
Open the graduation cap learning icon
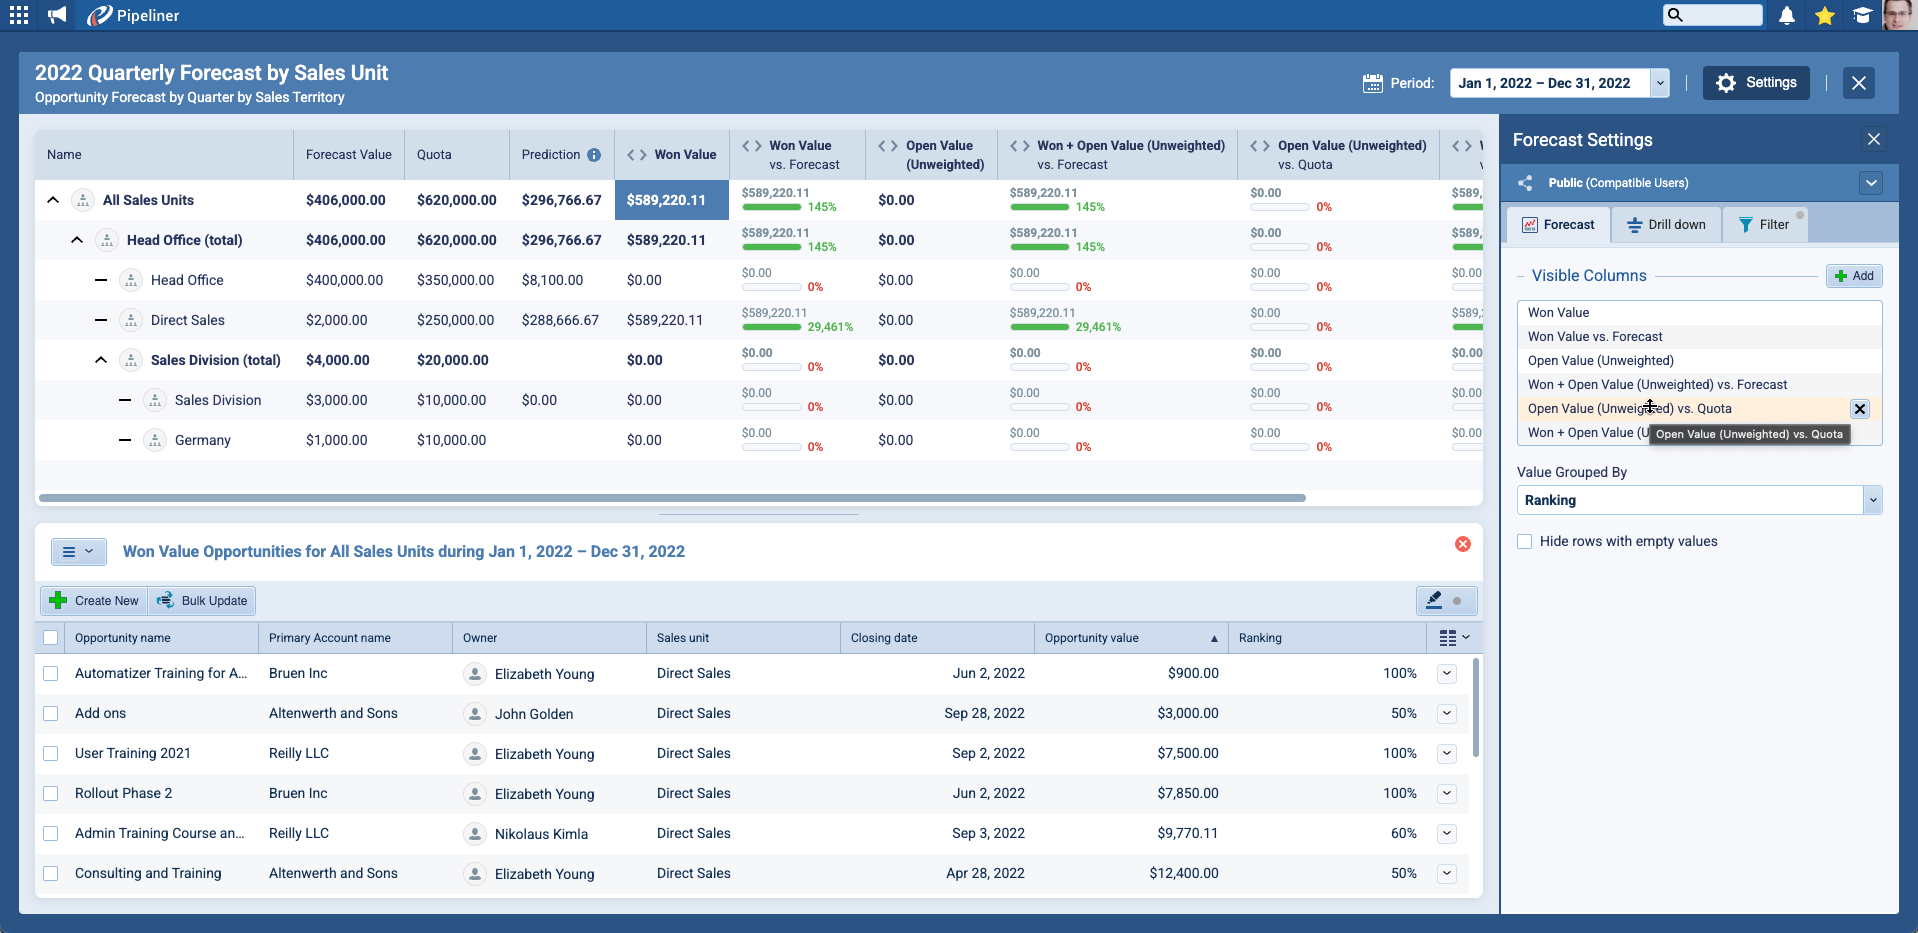(1862, 15)
